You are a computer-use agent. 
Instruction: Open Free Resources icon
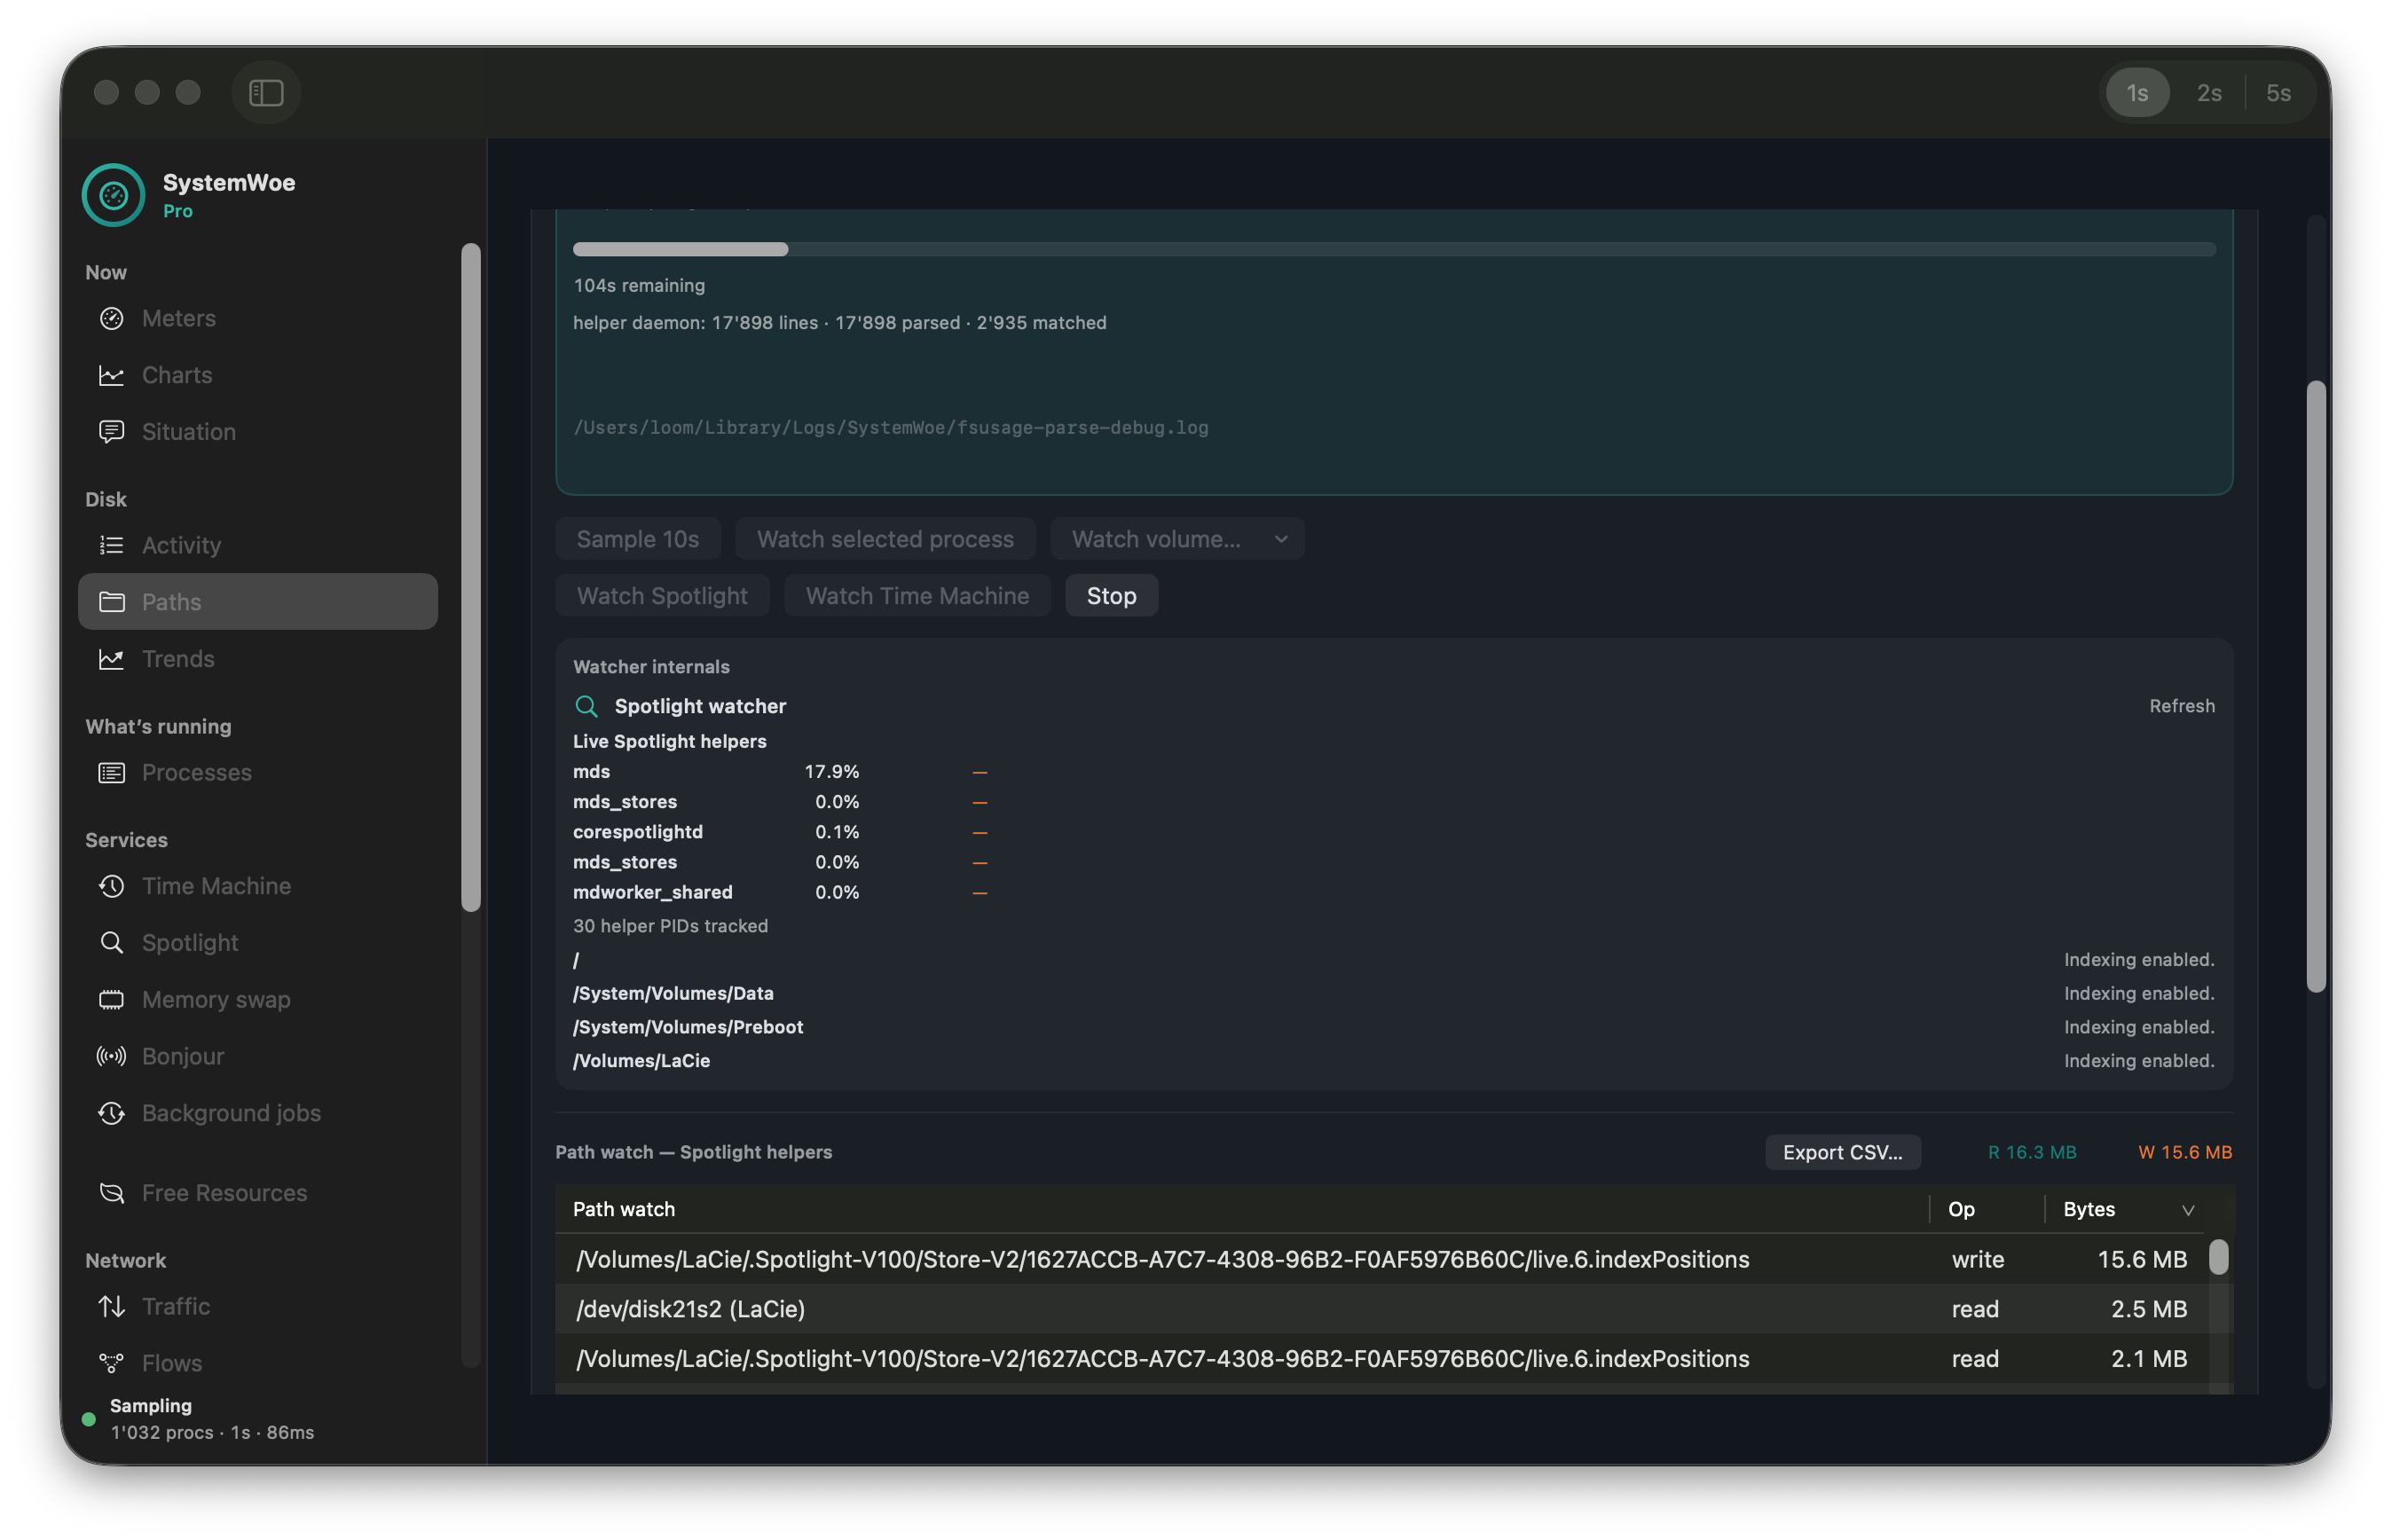click(111, 1193)
